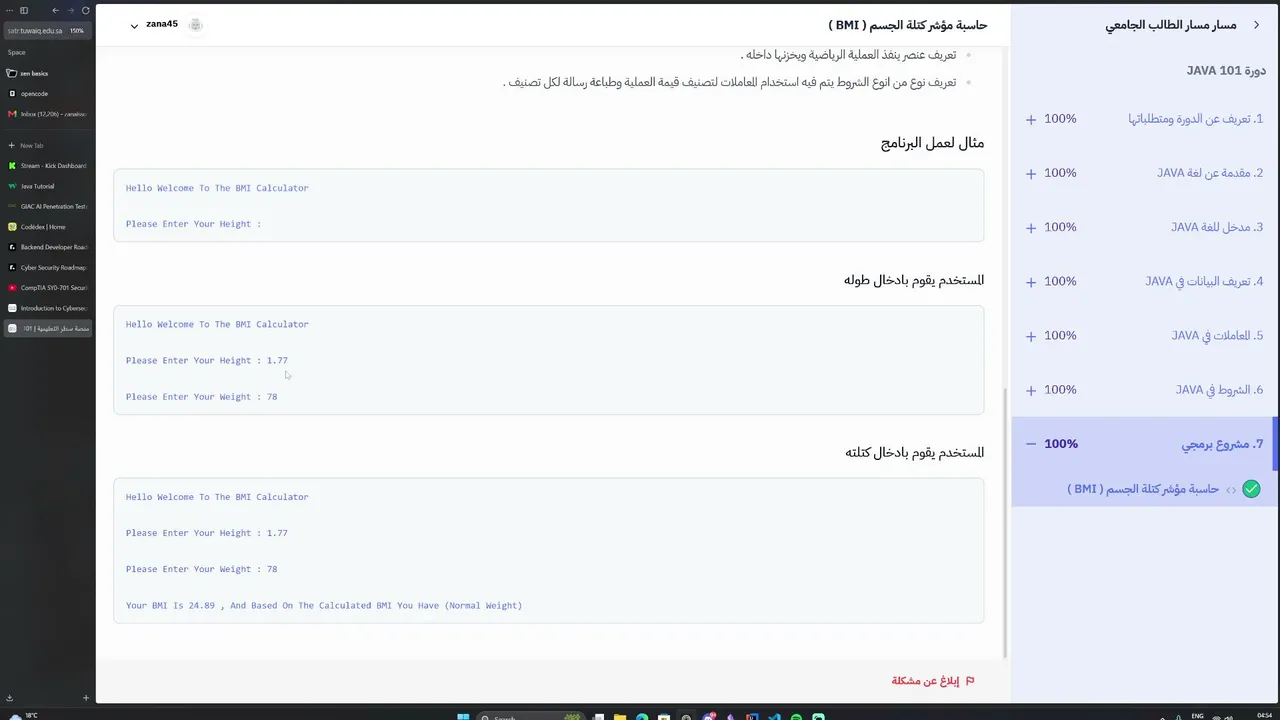Expand section 2 مقدمة عن لغة JAVA
The image size is (1280, 720).
[x=1031, y=173]
